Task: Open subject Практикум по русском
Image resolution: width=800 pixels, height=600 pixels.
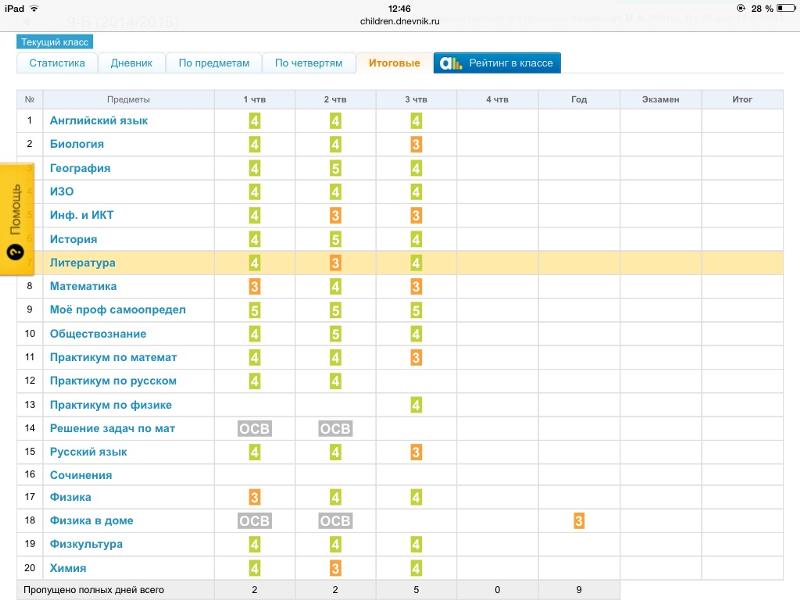Action: 113,381
